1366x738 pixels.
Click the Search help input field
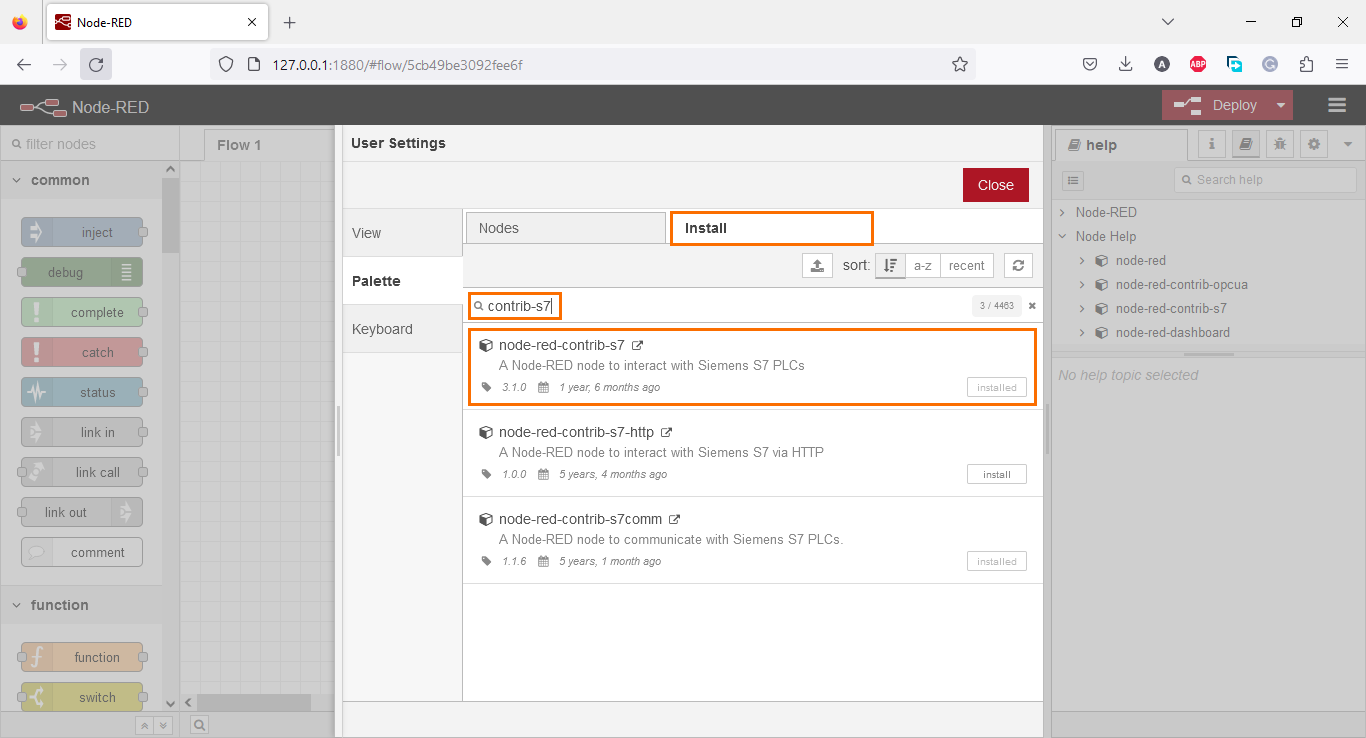pos(1265,180)
